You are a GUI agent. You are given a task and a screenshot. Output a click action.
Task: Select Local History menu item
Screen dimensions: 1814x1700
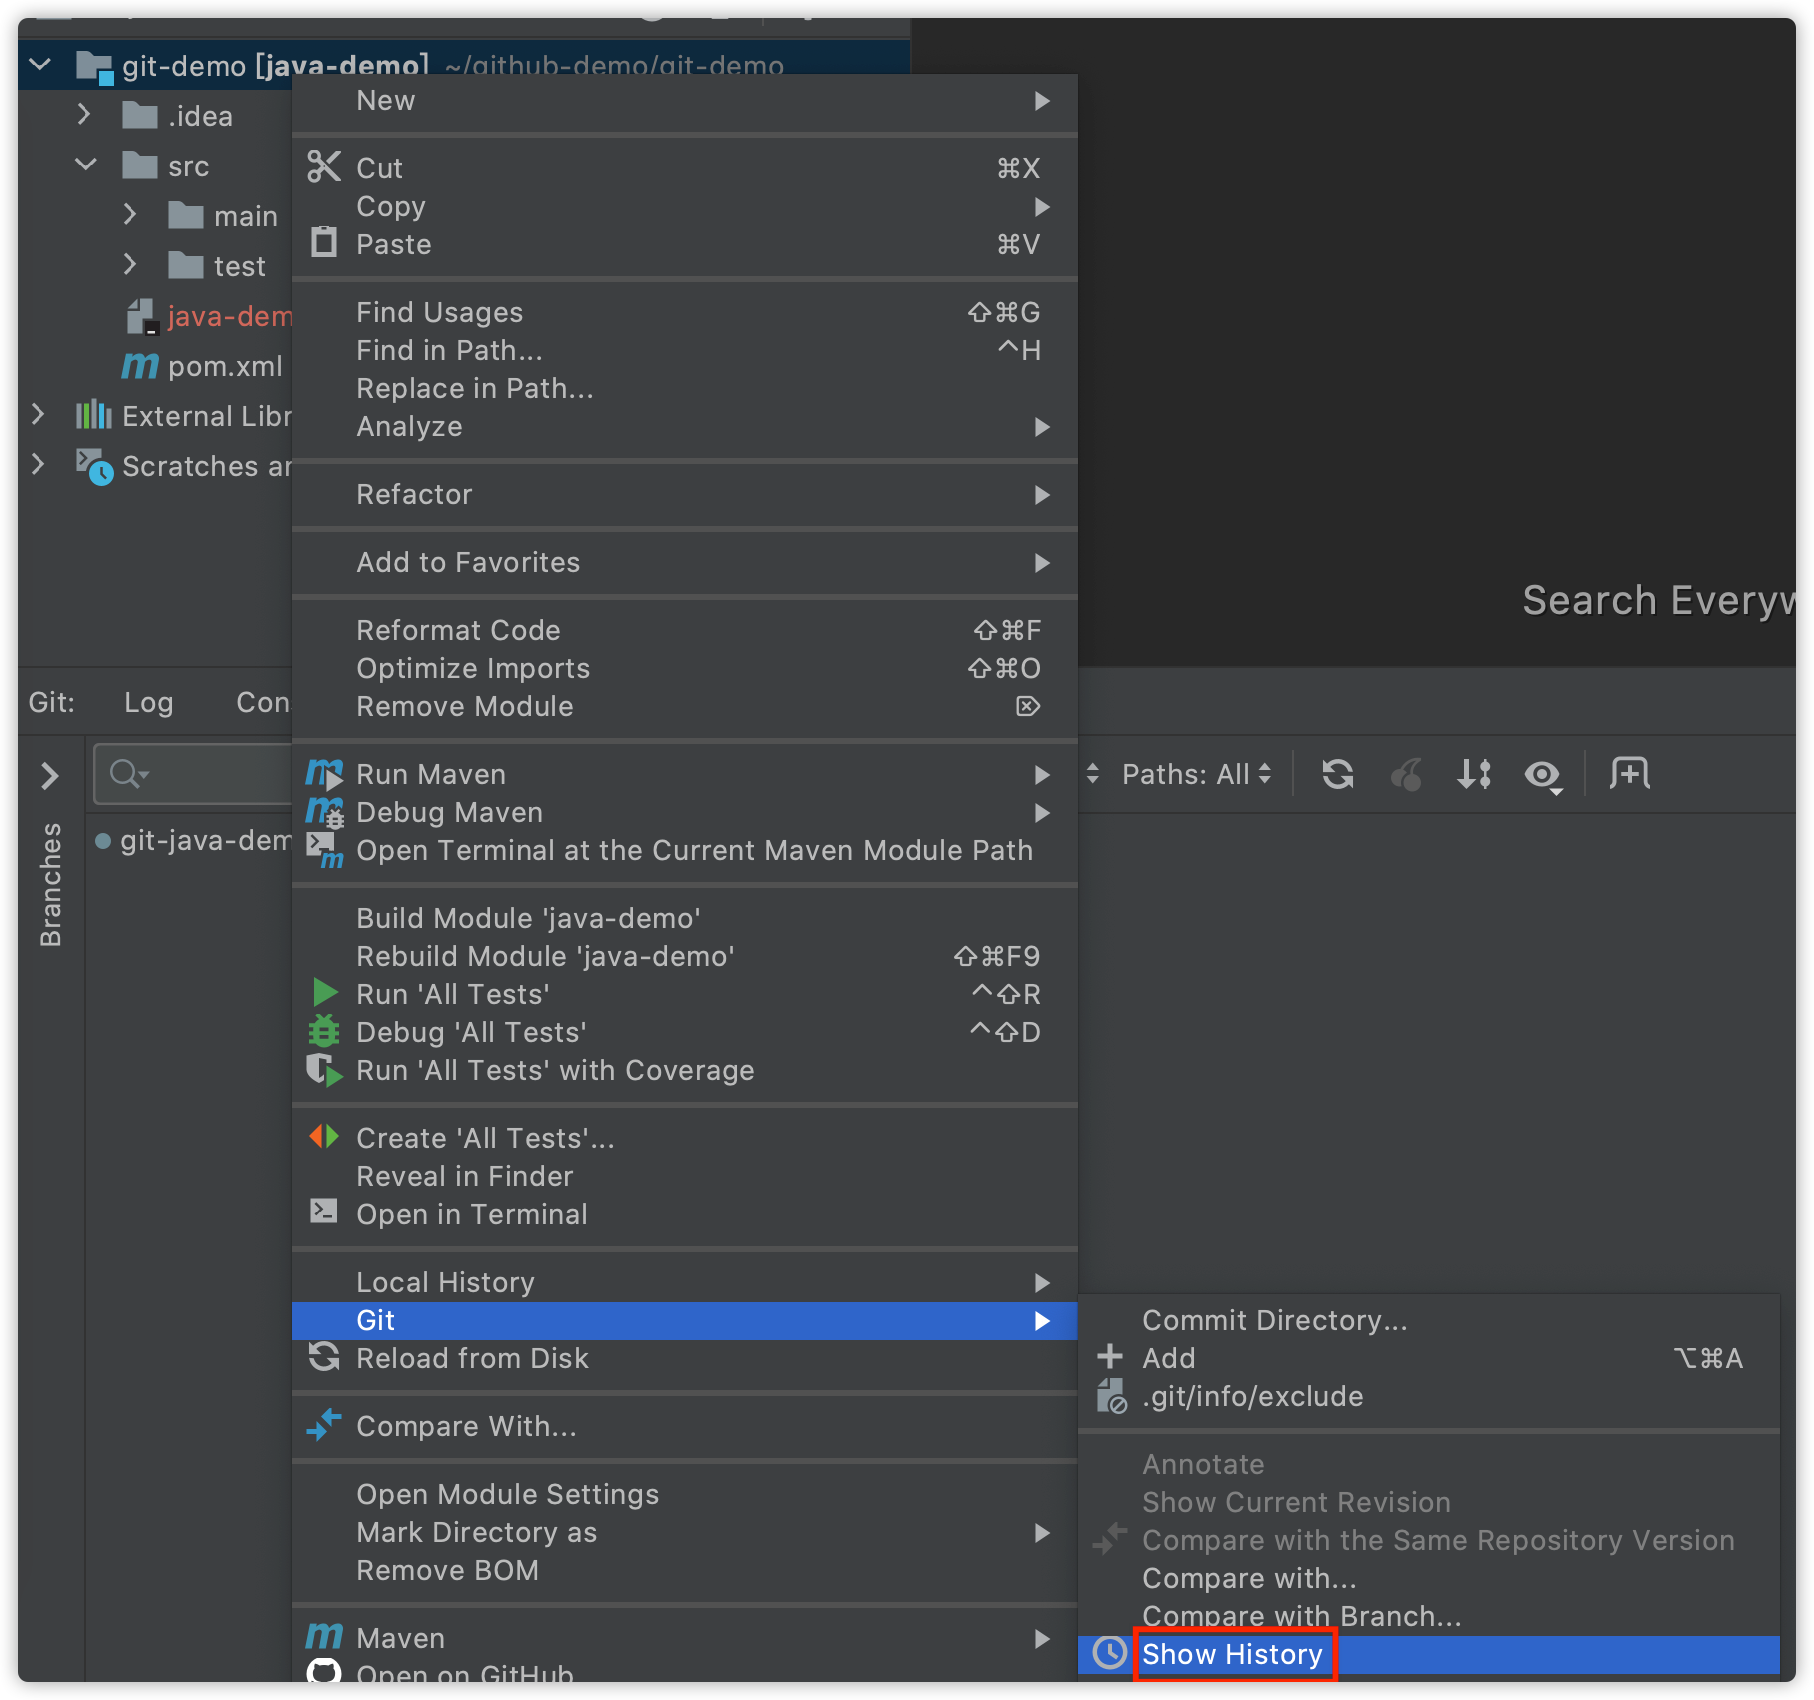[685, 1282]
